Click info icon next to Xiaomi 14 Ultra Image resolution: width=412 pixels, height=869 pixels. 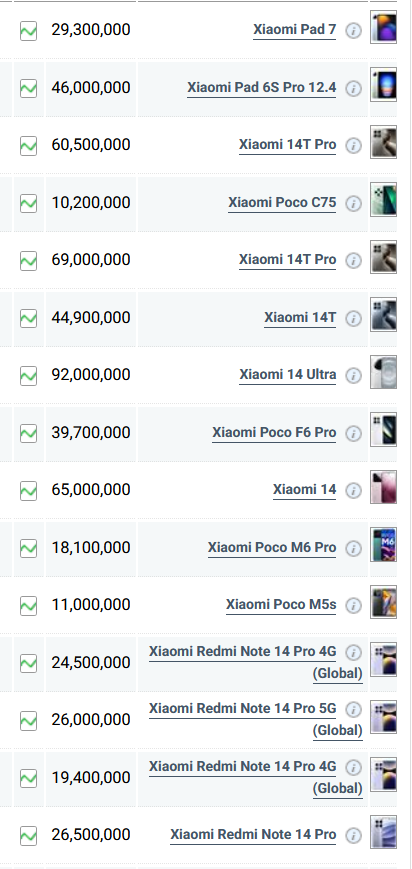click(353, 375)
